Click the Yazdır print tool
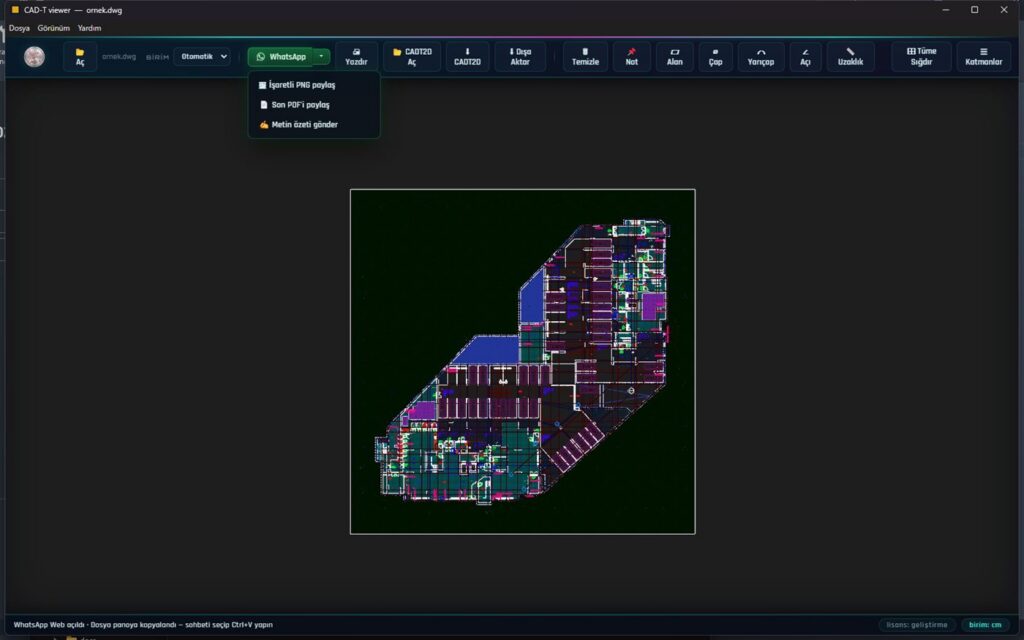Viewport: 1024px width, 640px height. click(356, 57)
